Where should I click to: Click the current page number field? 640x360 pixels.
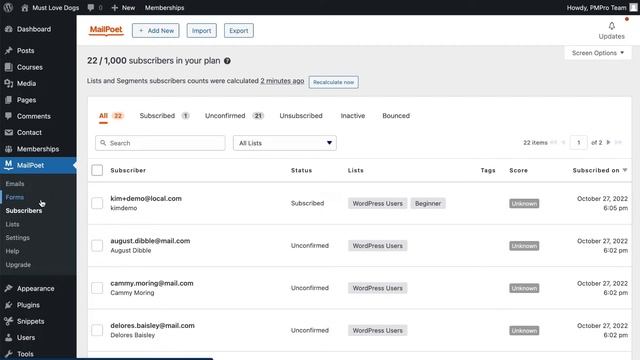[578, 142]
